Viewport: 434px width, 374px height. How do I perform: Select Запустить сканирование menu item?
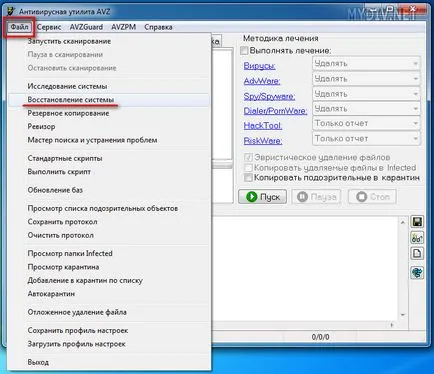coord(109,41)
